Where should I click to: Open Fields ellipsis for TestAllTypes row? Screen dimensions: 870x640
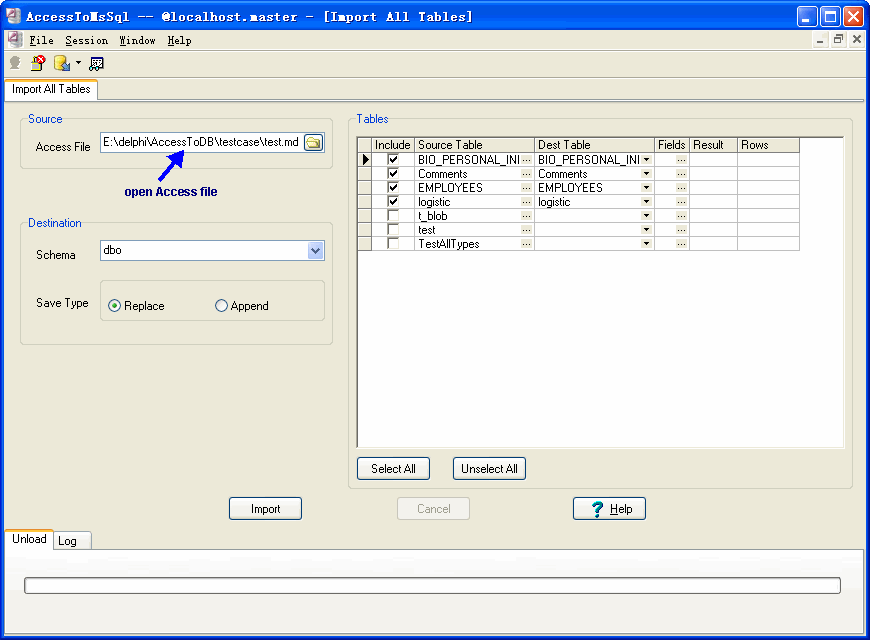click(x=681, y=244)
